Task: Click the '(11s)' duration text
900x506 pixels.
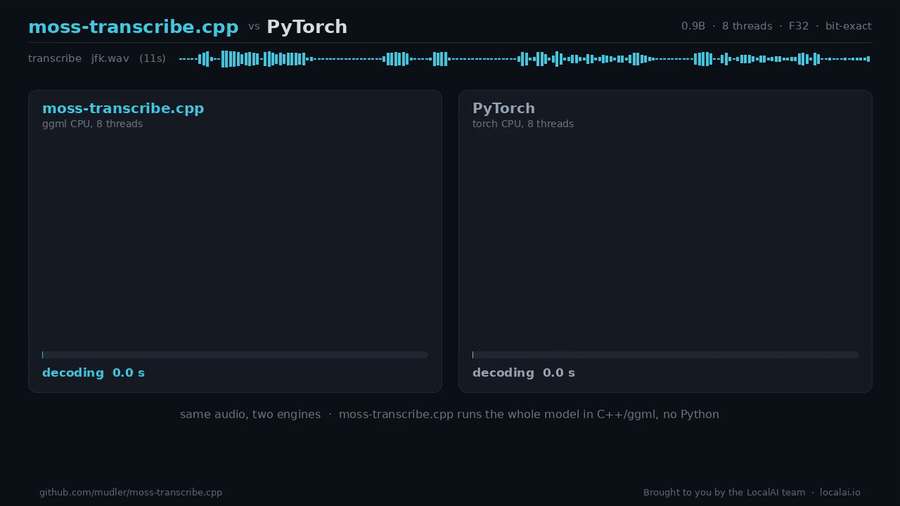Action: [x=152, y=59]
